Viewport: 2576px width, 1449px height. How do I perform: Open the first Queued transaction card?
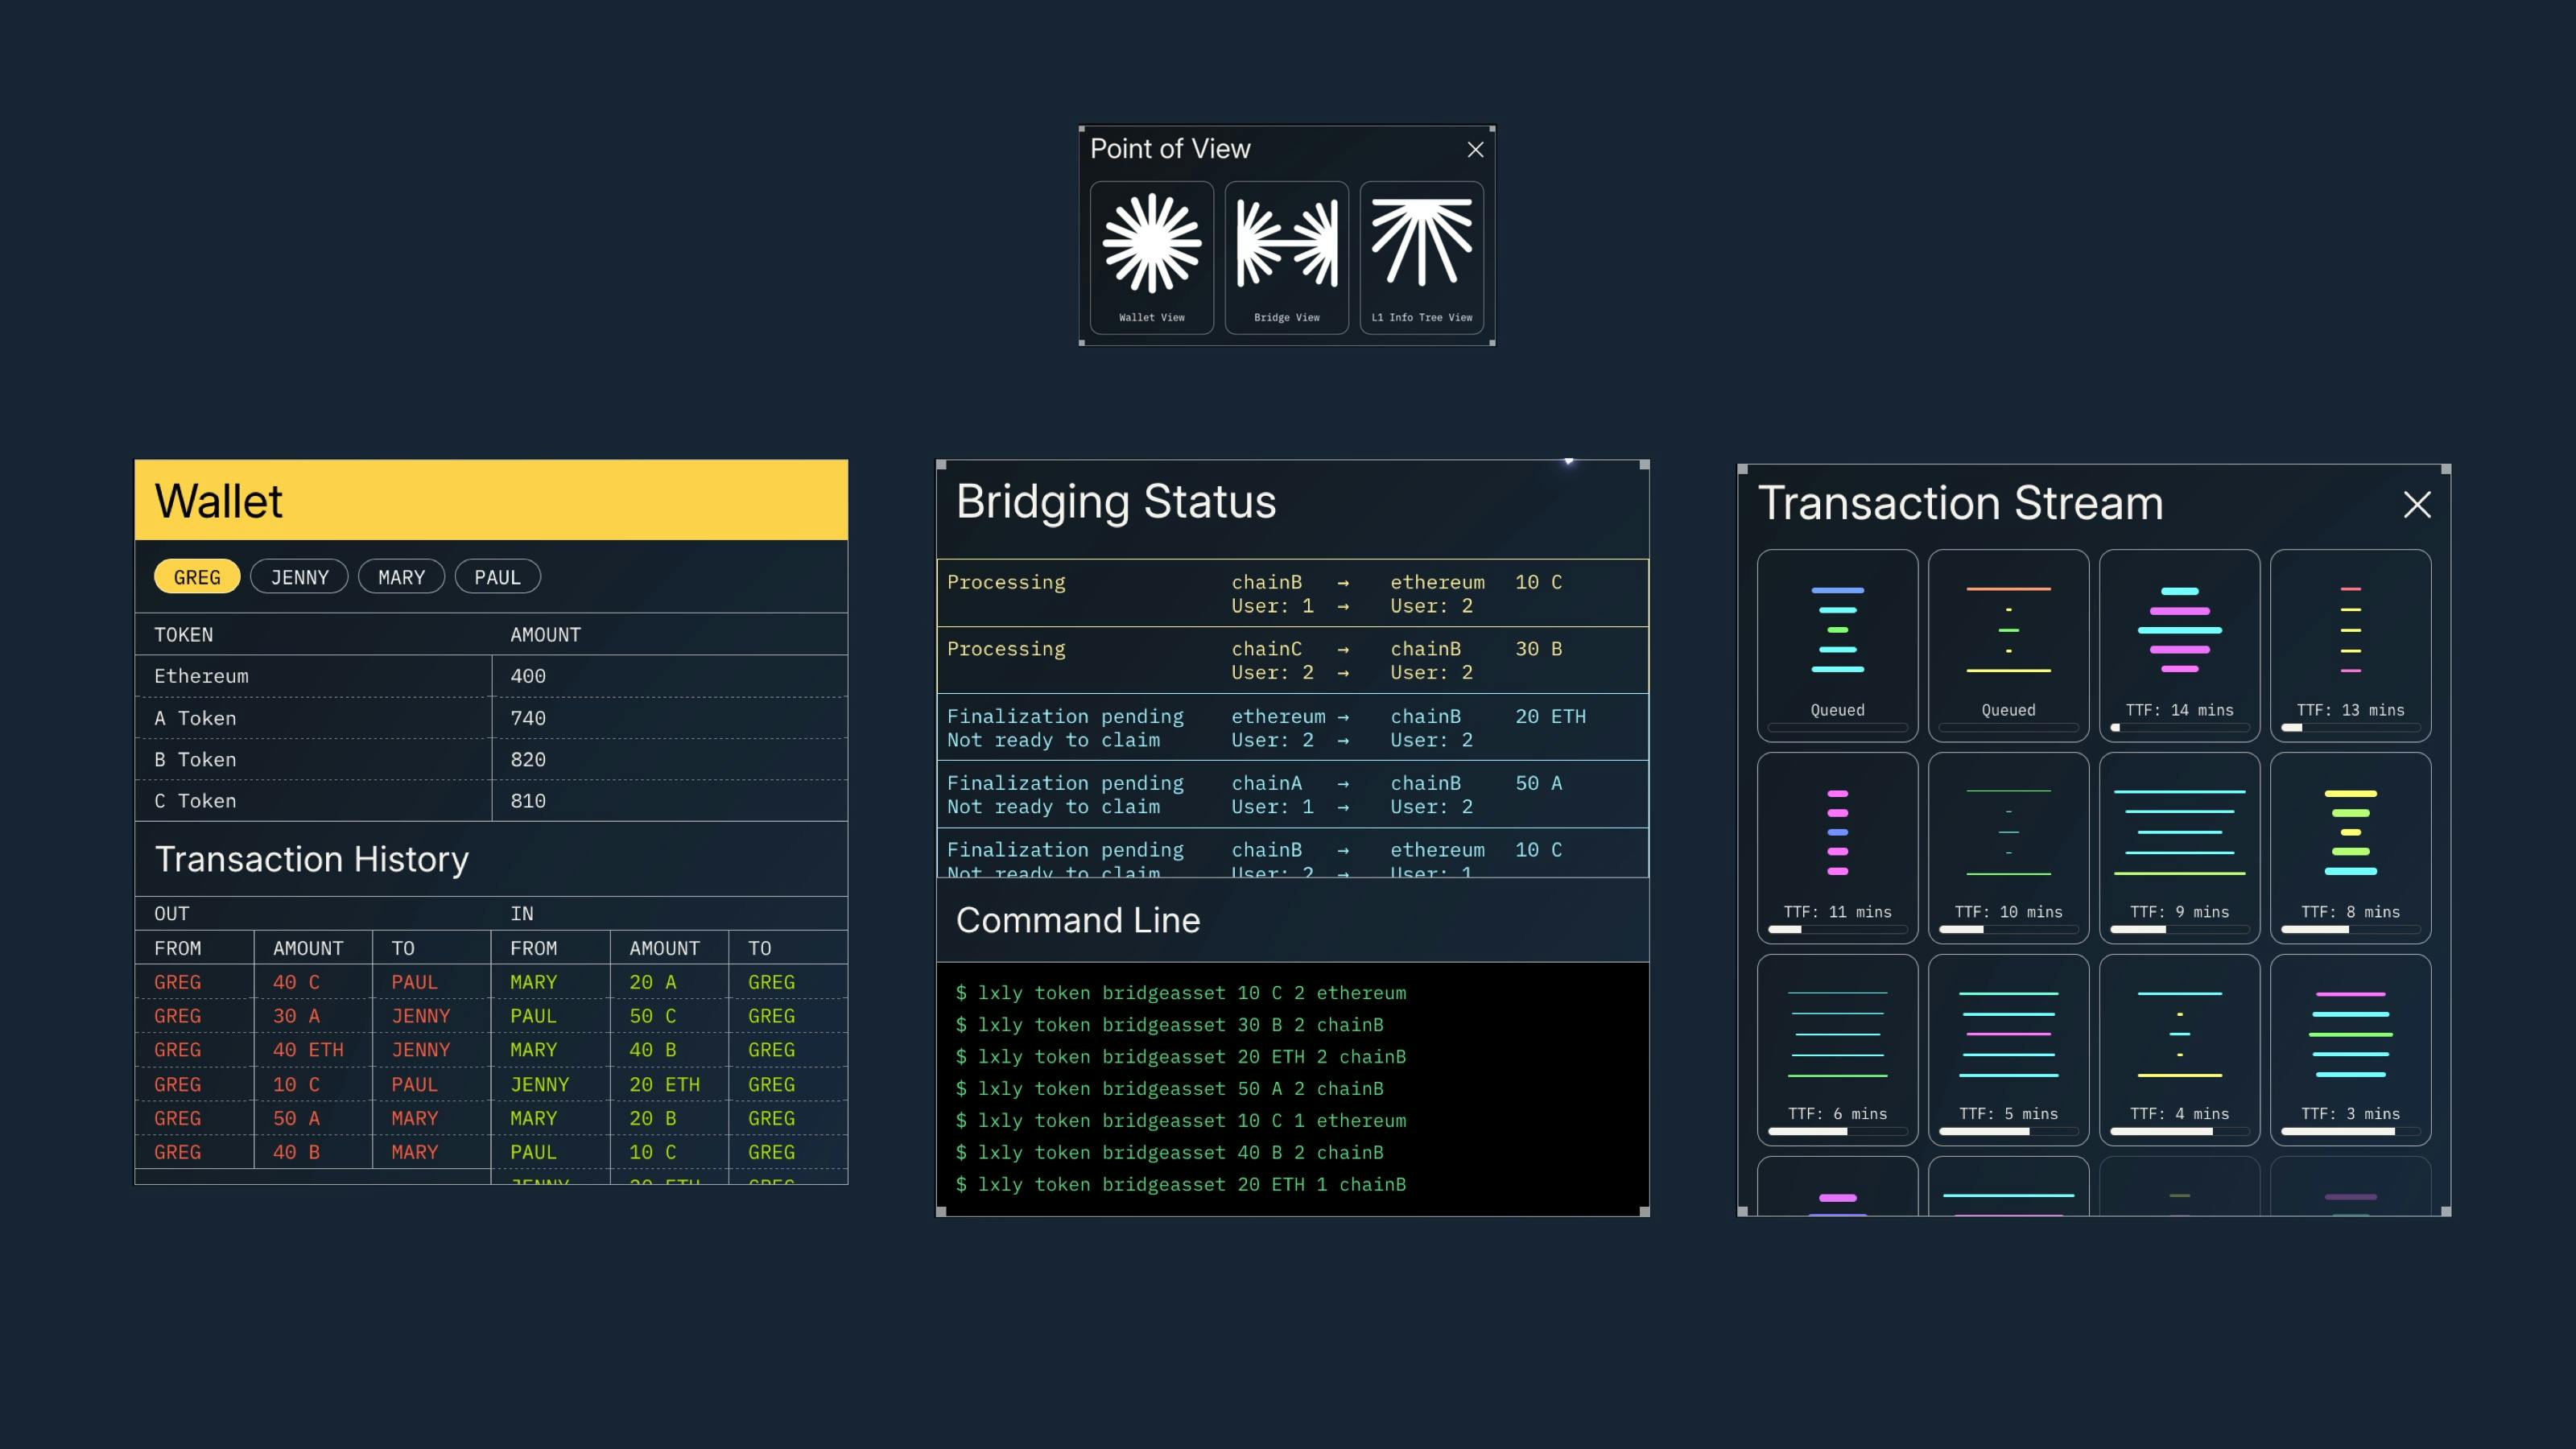1837,644
